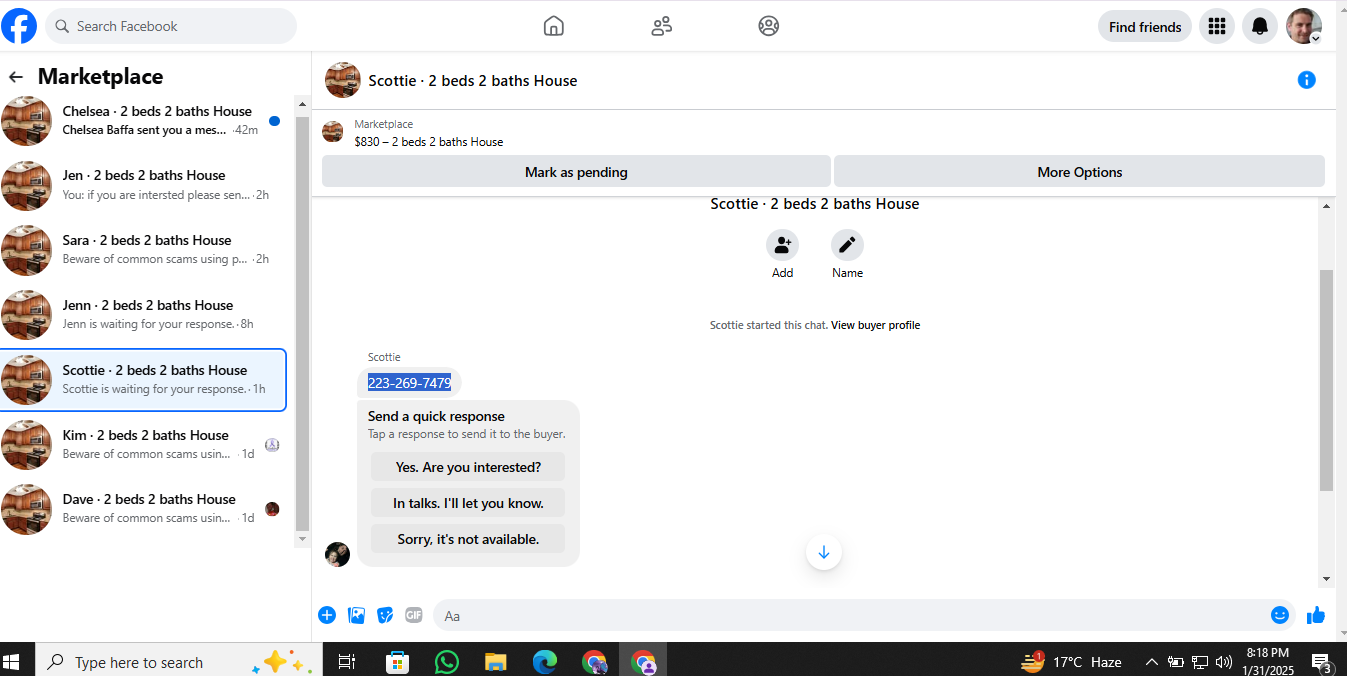The height and width of the screenshot is (676, 1347).
Task: Open conversation info icon
Action: tap(1306, 80)
